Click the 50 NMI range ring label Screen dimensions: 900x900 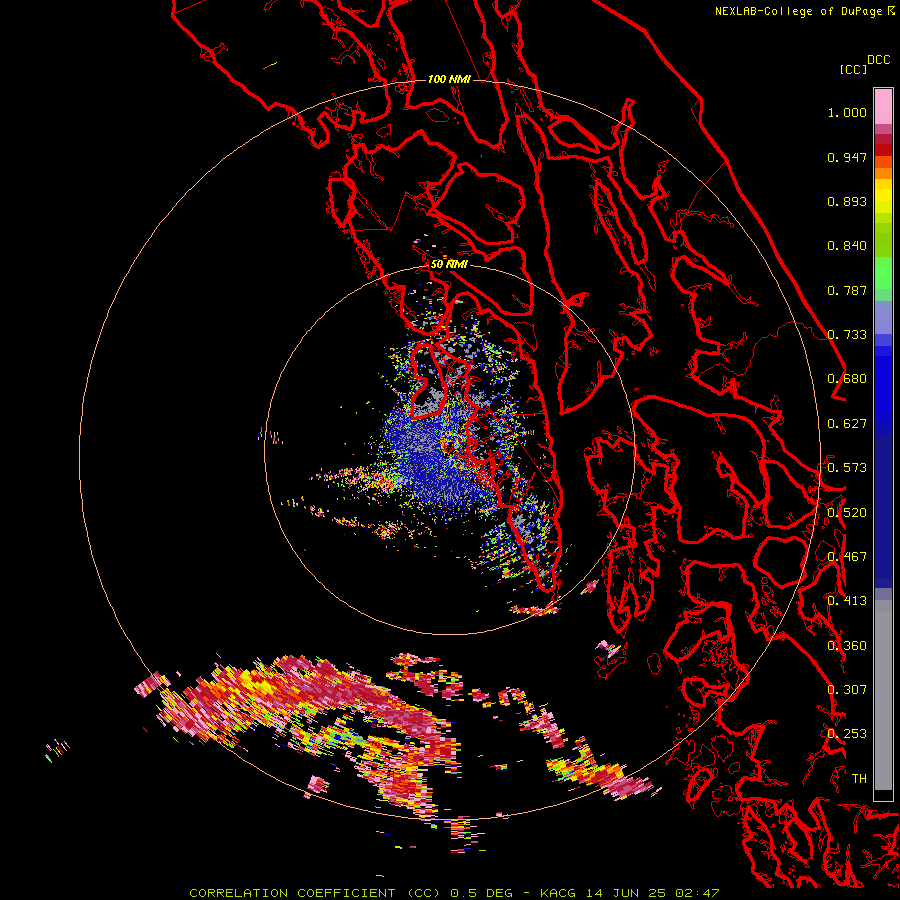449,265
